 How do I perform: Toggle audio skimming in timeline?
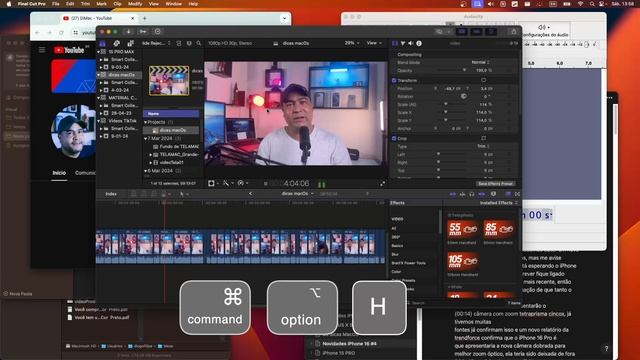click(x=462, y=194)
